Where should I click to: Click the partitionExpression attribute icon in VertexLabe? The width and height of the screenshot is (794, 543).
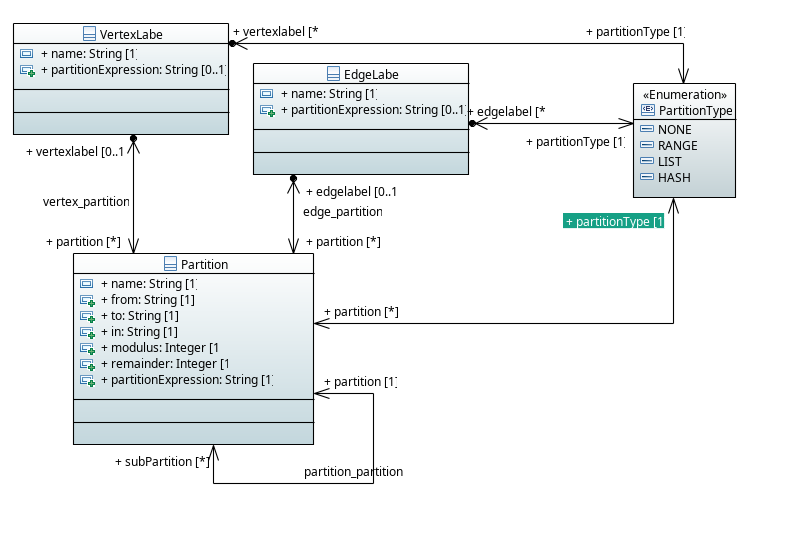coord(27,70)
